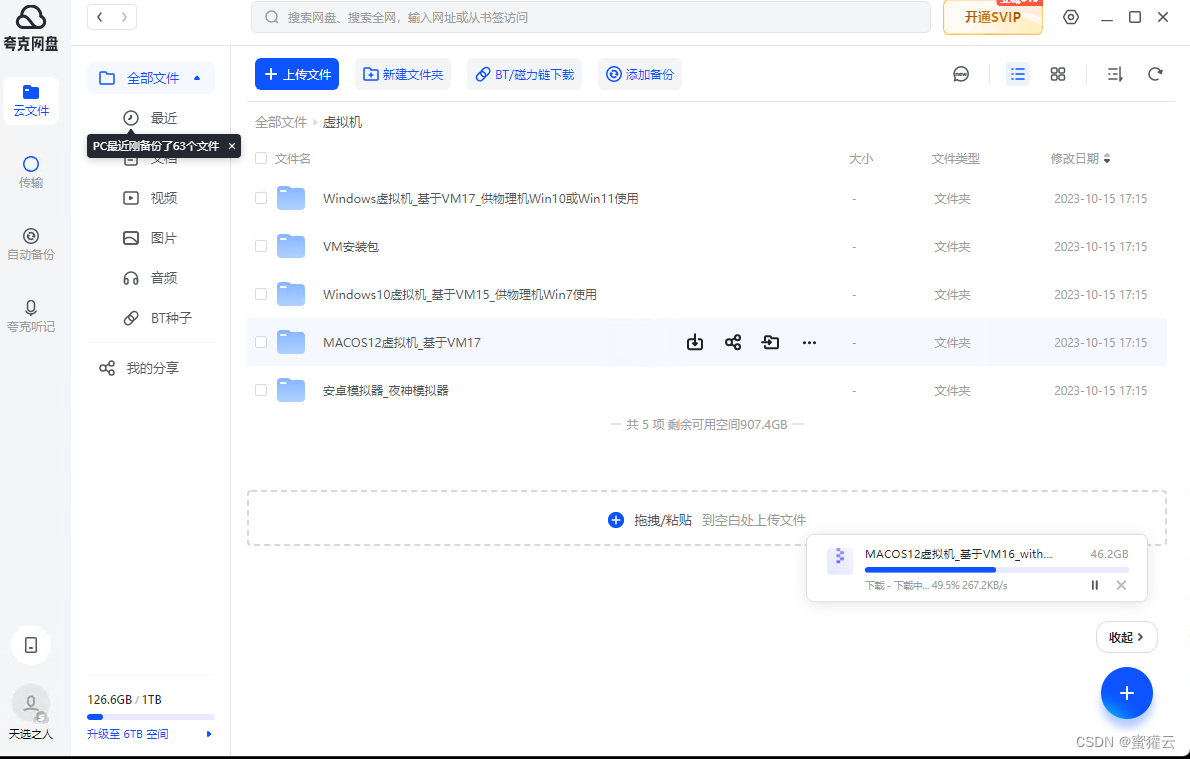Click the MACOS12 download progress bar
Screen dimensions: 1190x759
click(x=996, y=569)
